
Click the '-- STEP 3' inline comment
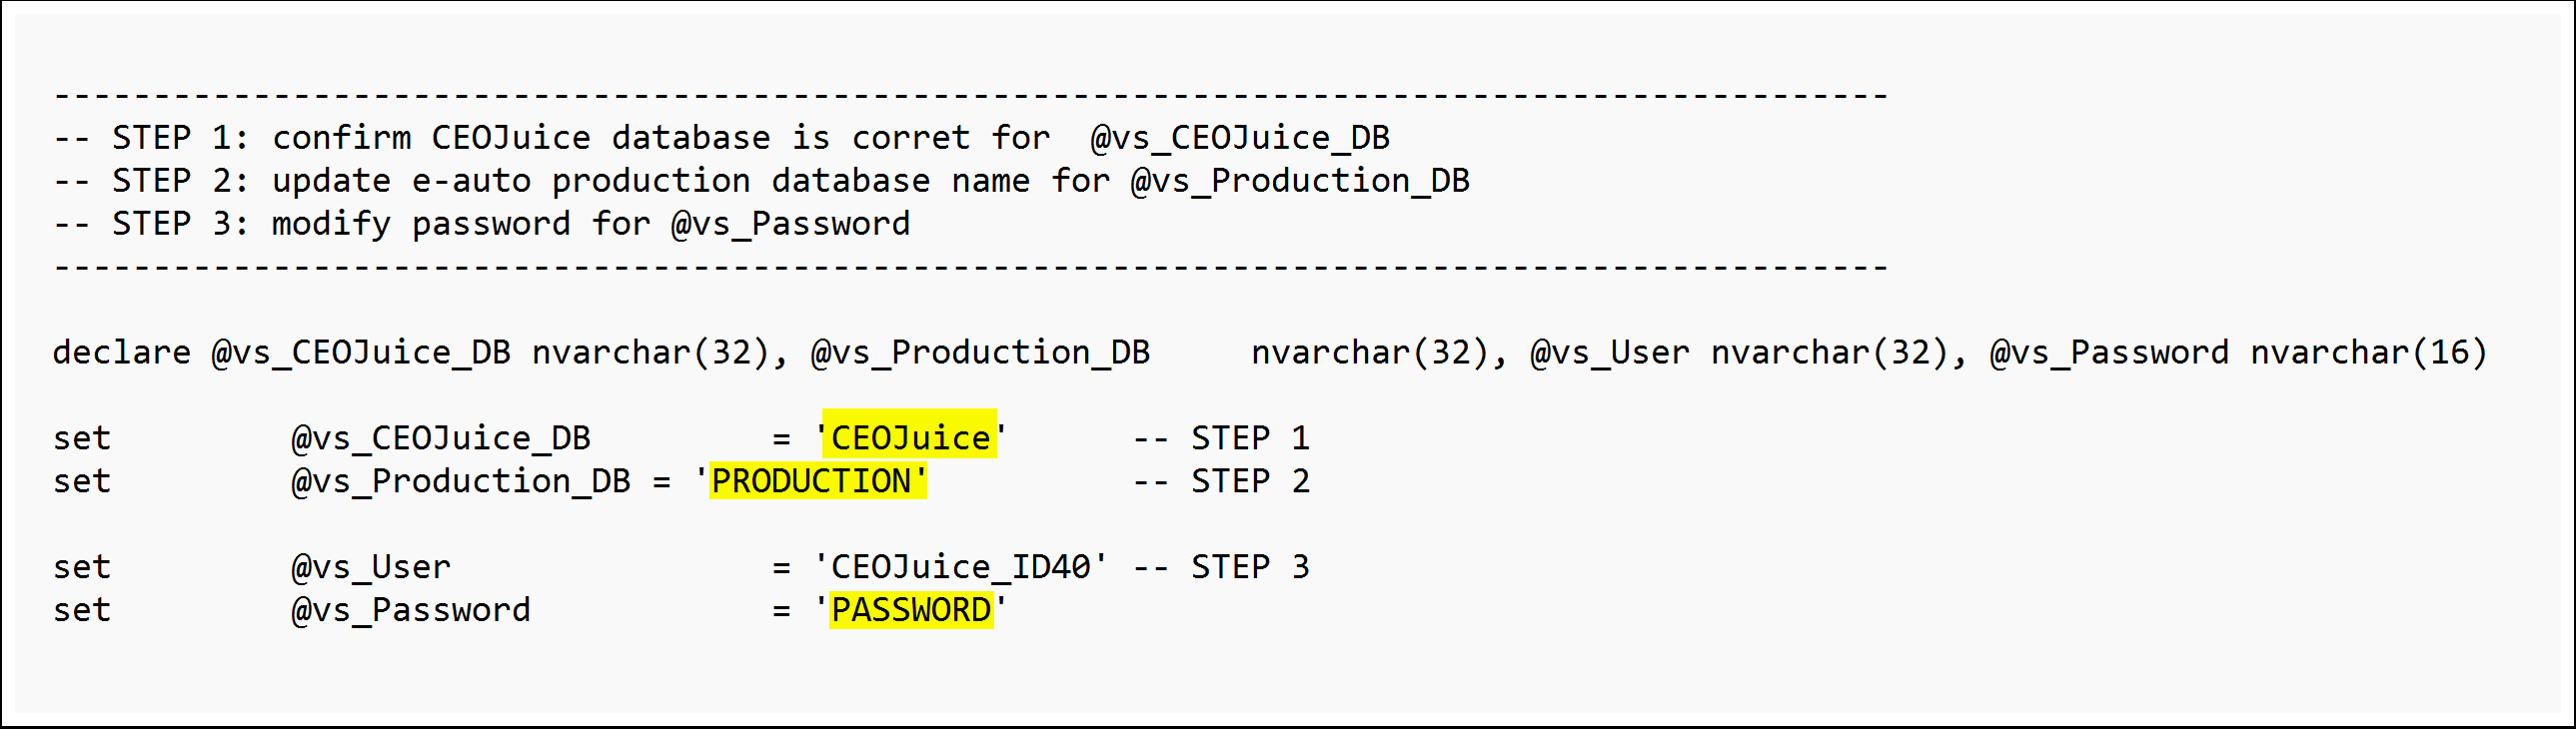click(1221, 567)
